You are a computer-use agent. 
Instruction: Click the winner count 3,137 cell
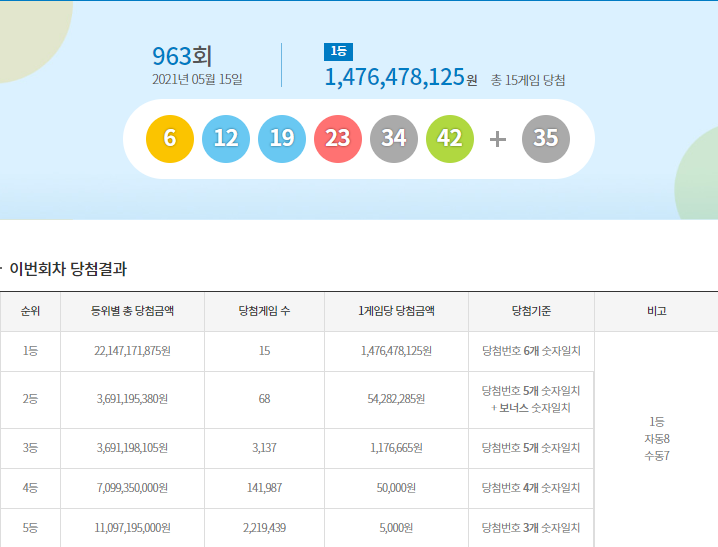tap(264, 448)
